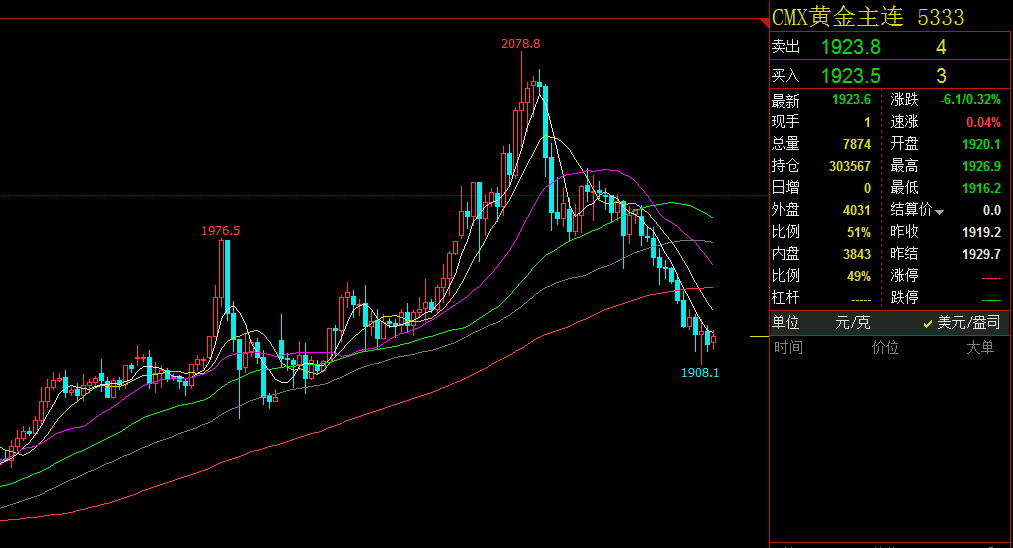1013x548 pixels.
Task: Click the 单位 label
Action: click(x=786, y=322)
